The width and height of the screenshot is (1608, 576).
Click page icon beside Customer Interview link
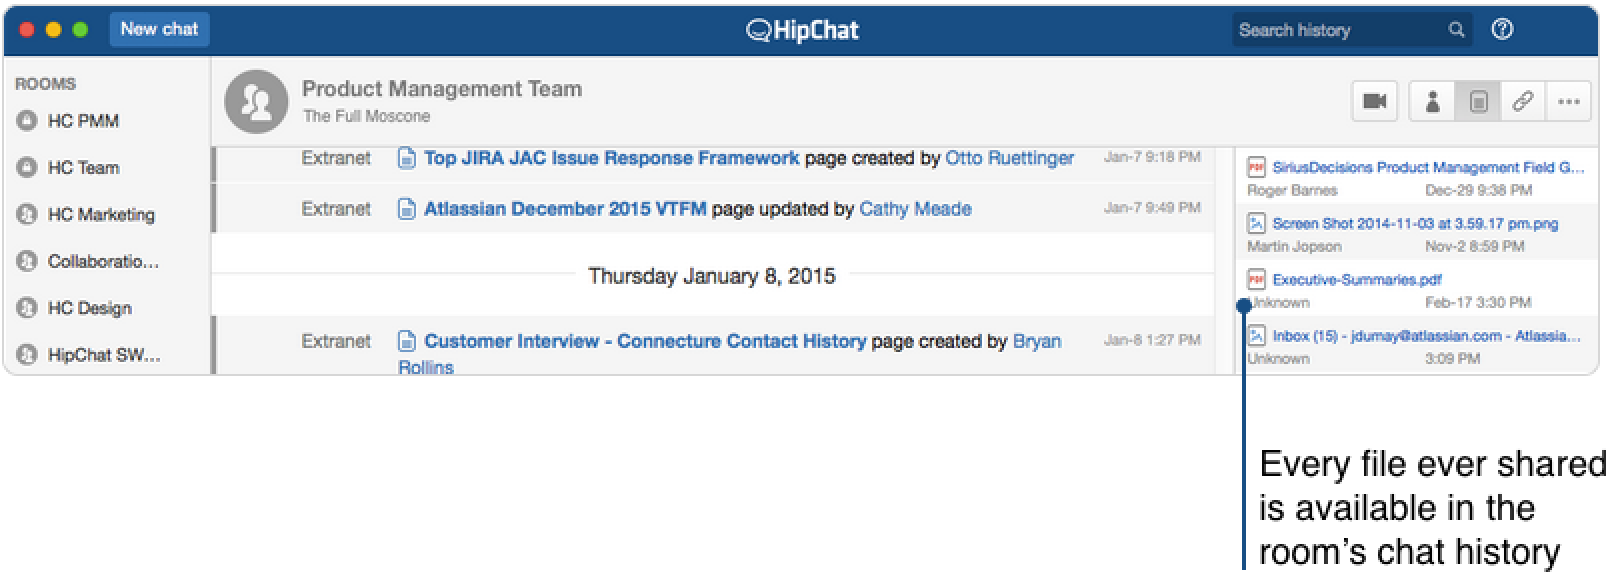(407, 341)
